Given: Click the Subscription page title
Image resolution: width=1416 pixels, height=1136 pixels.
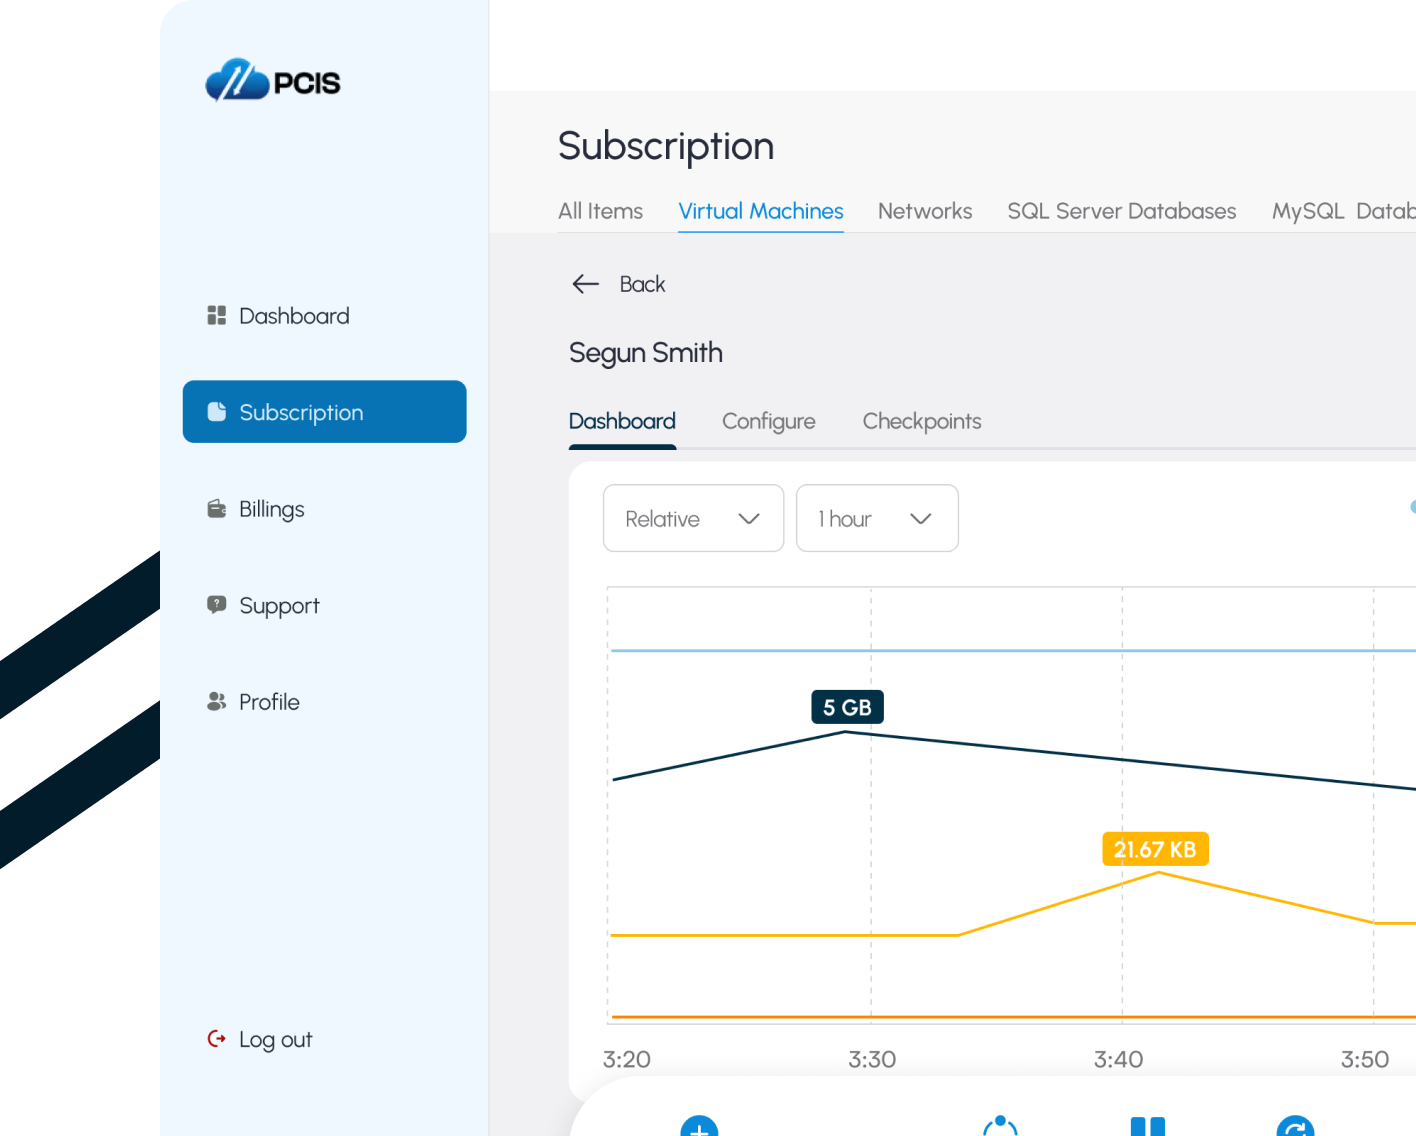Looking at the screenshot, I should coord(666,147).
